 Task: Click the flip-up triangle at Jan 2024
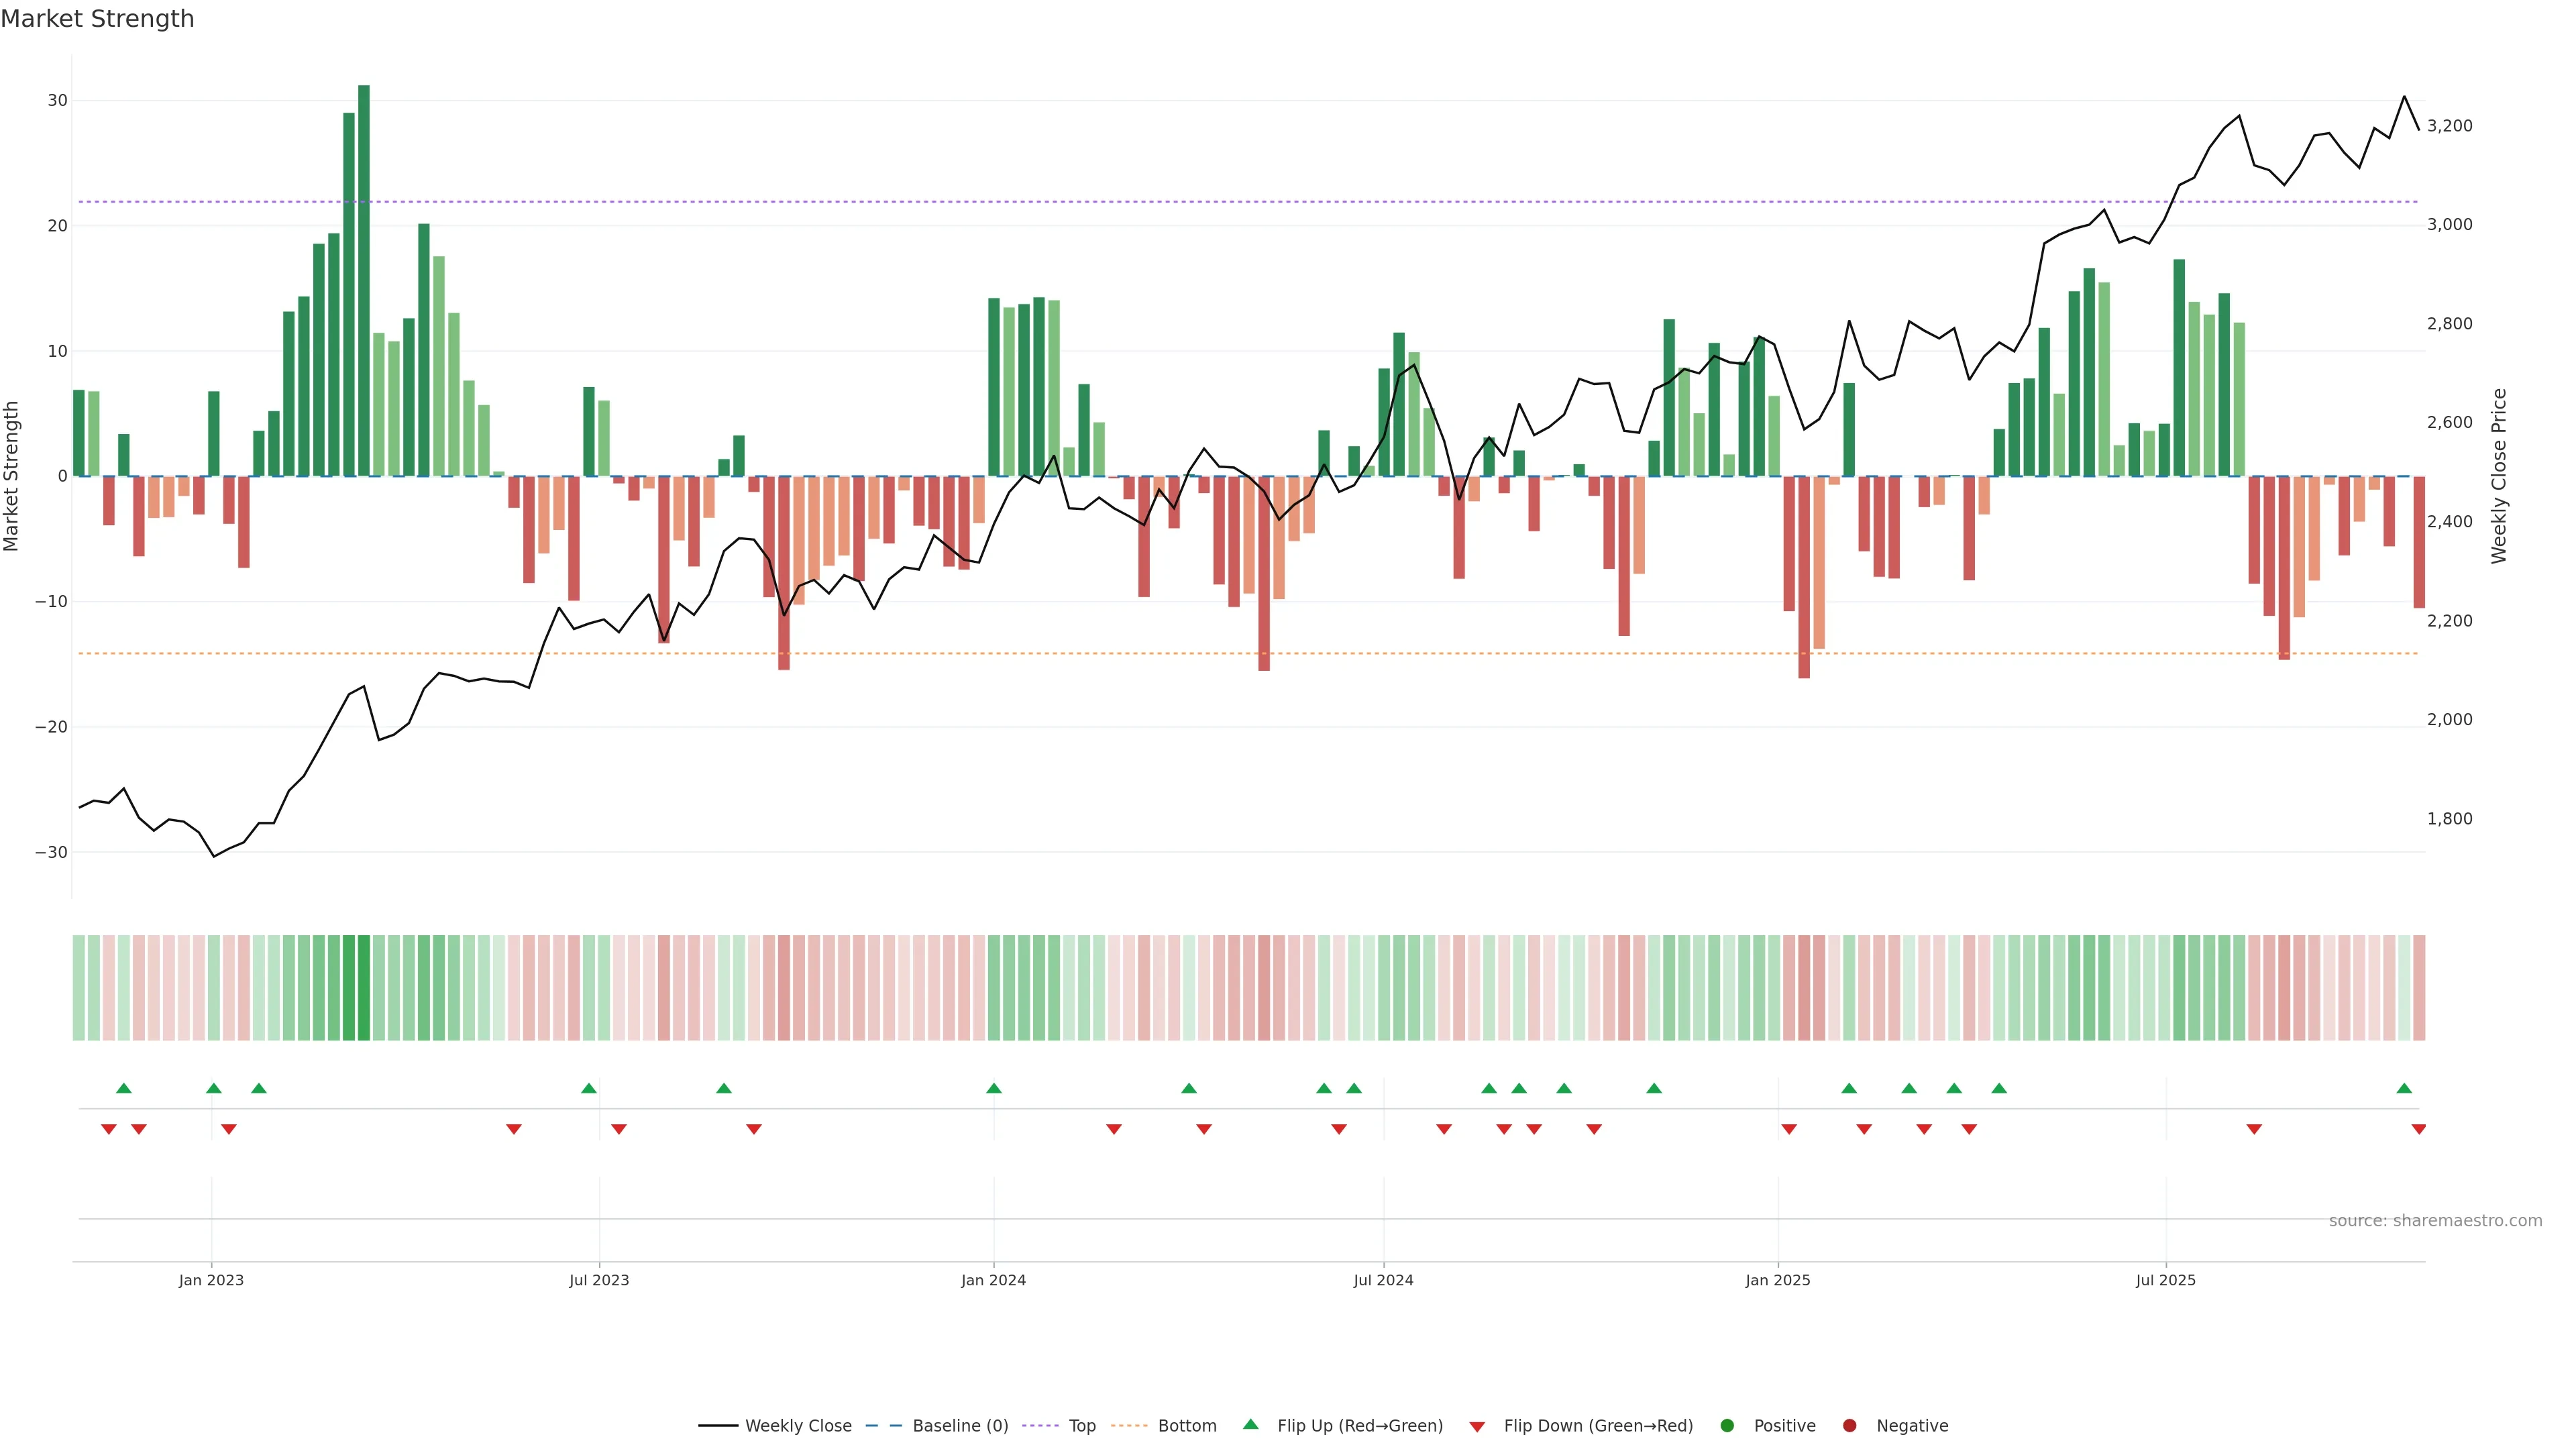[994, 1088]
